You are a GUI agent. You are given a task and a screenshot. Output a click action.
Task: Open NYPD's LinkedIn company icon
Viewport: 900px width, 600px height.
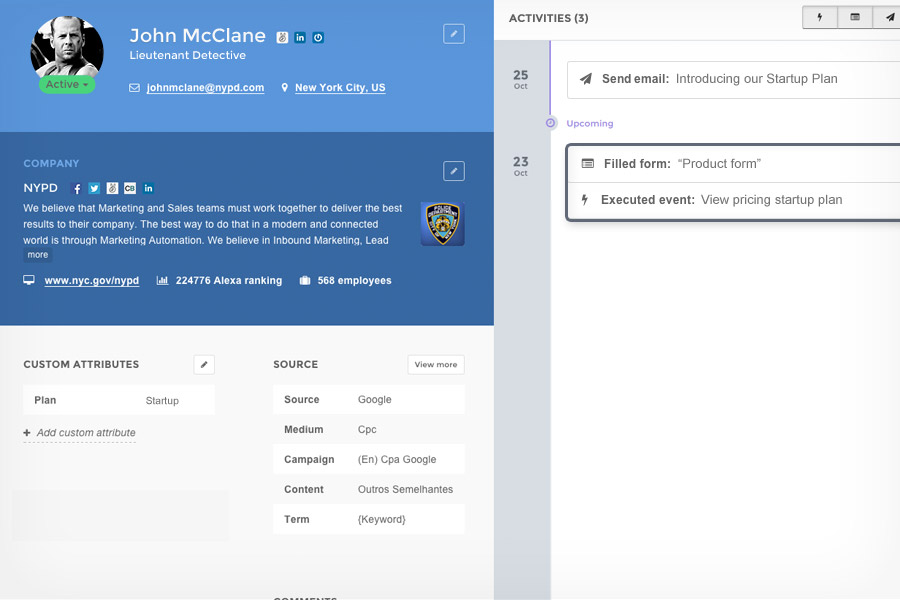(x=148, y=188)
